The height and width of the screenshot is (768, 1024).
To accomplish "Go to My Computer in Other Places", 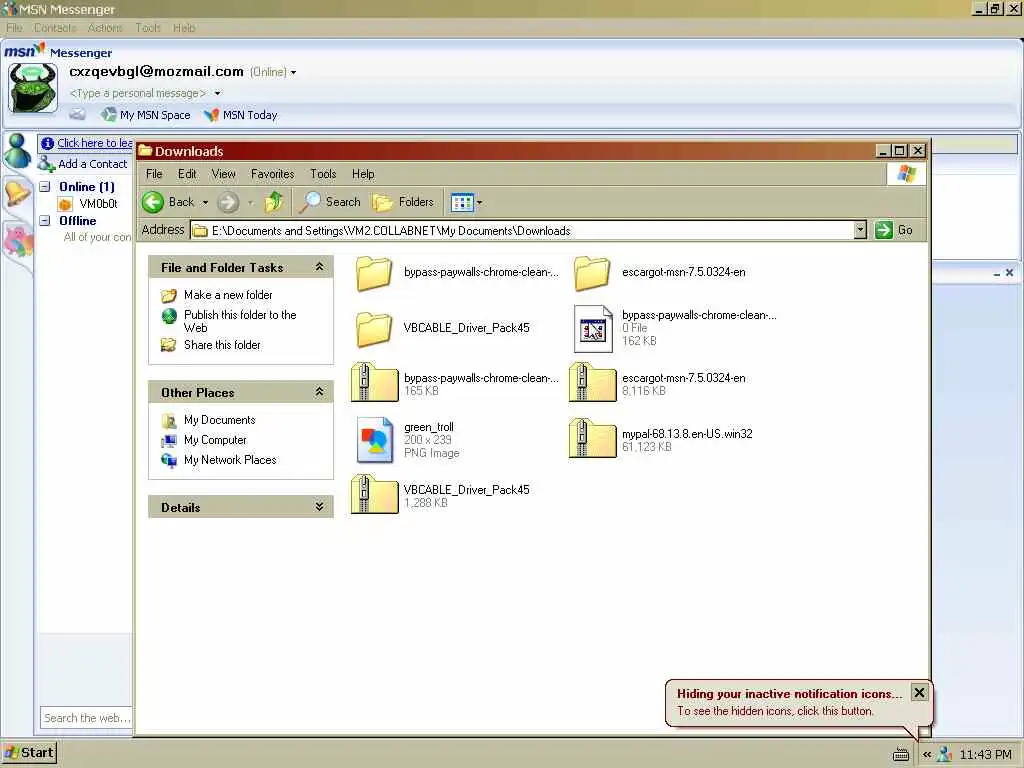I will click(x=215, y=440).
